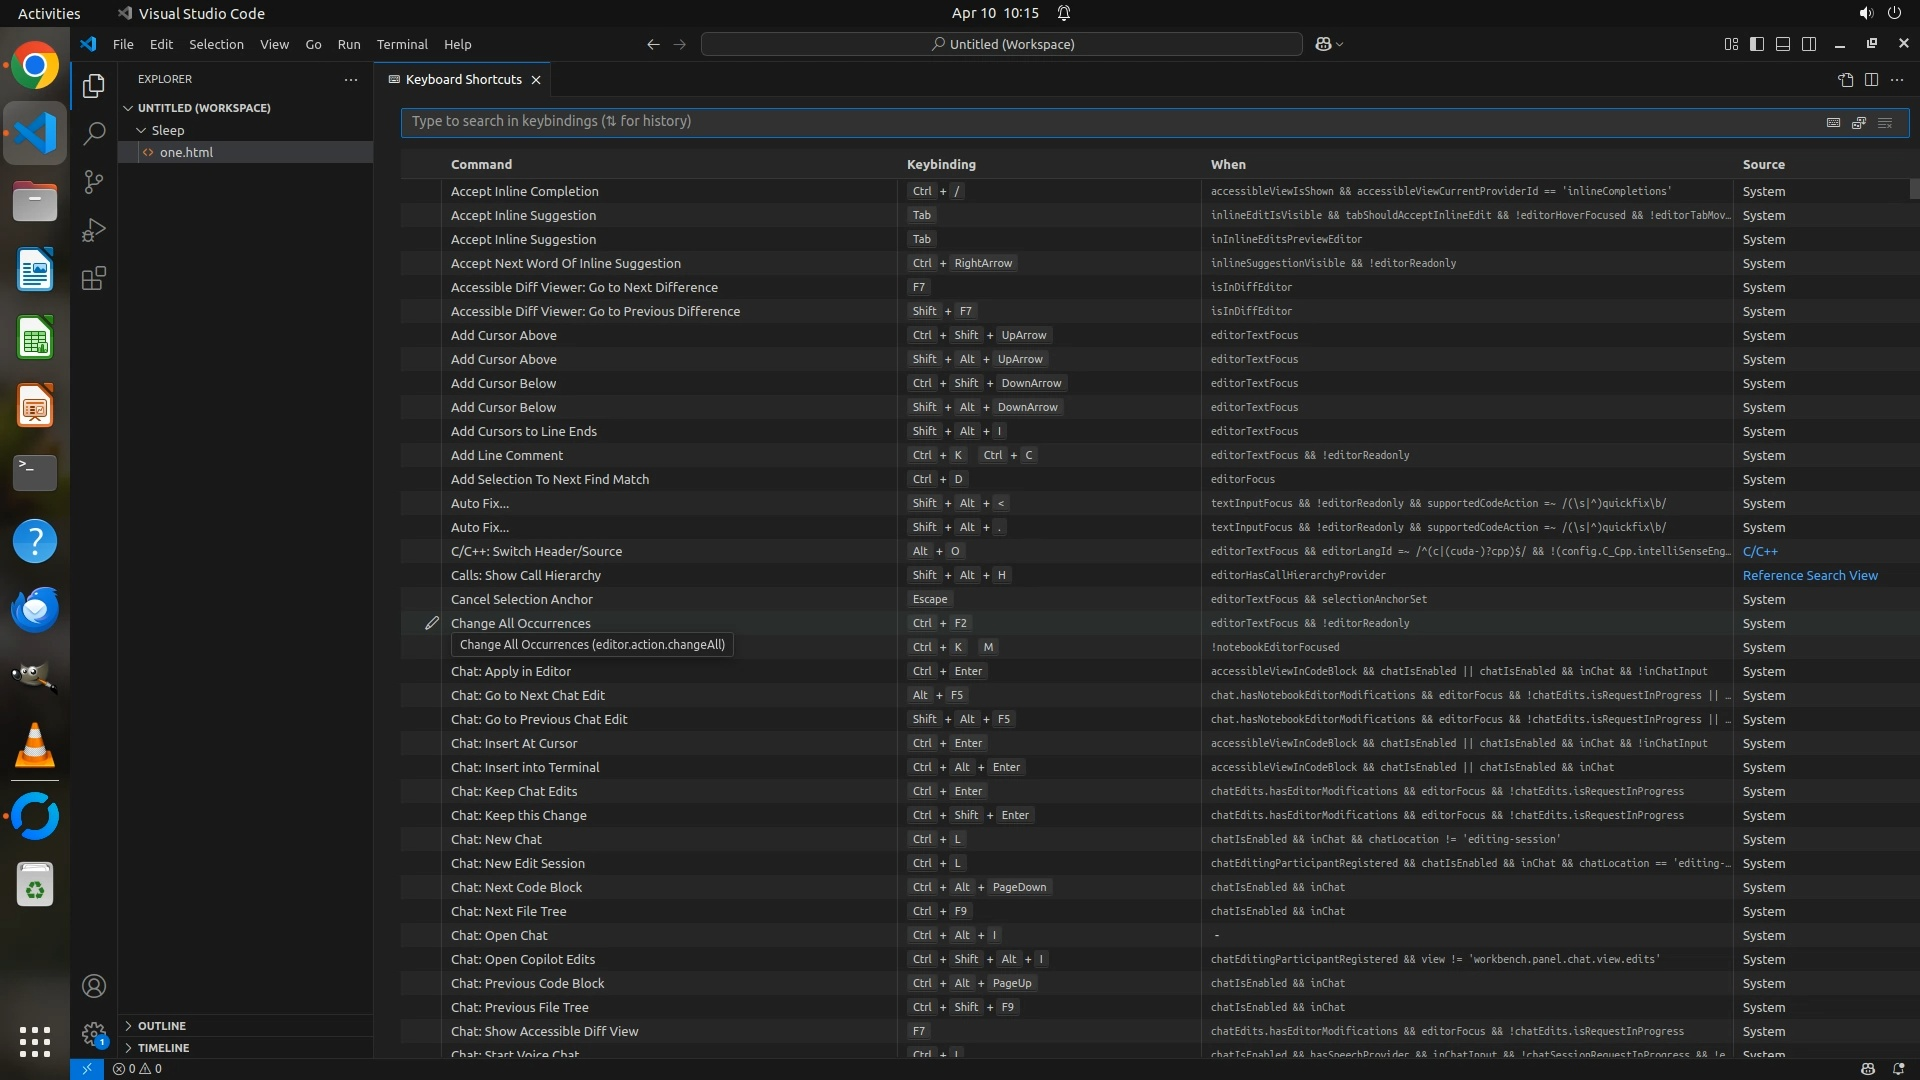
Task: Toggle Sort by Precedence in search box
Action: tap(1859, 122)
